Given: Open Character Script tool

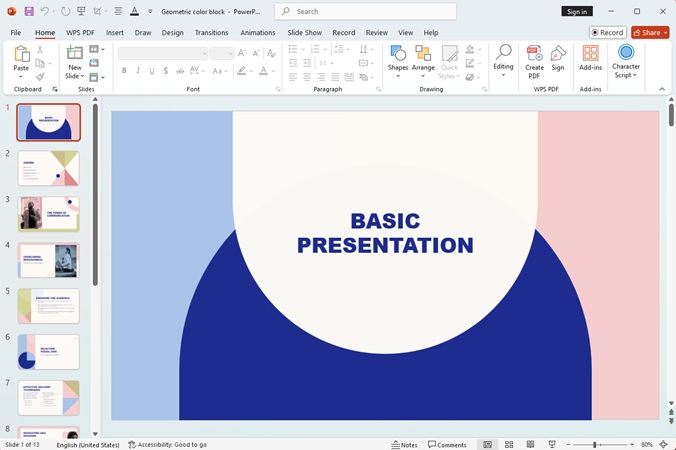Looking at the screenshot, I should point(626,61).
